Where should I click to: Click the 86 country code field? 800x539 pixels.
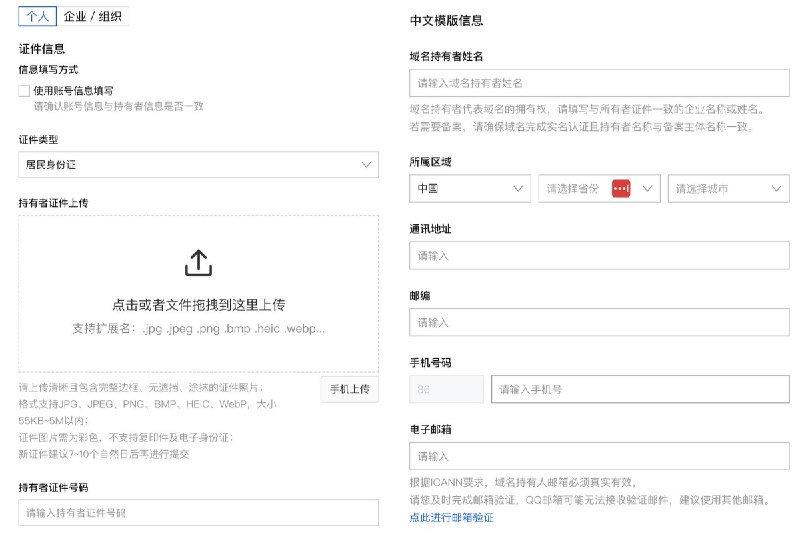(446, 389)
